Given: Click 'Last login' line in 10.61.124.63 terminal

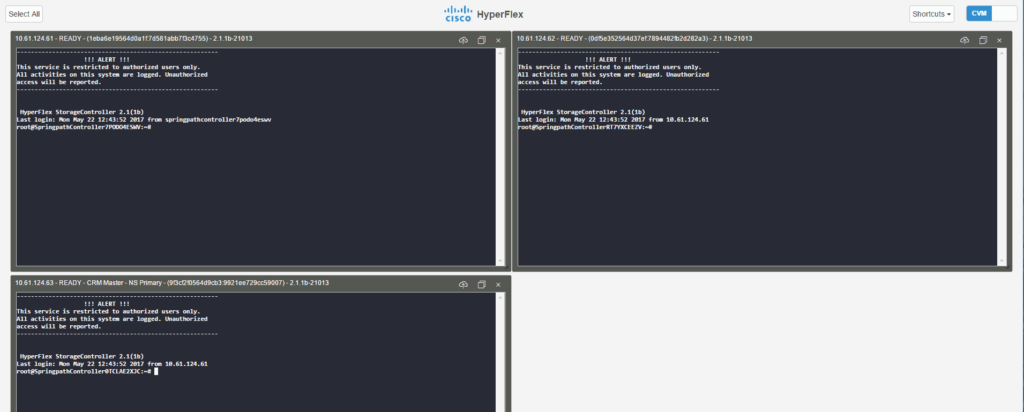Looking at the screenshot, I should (112, 364).
